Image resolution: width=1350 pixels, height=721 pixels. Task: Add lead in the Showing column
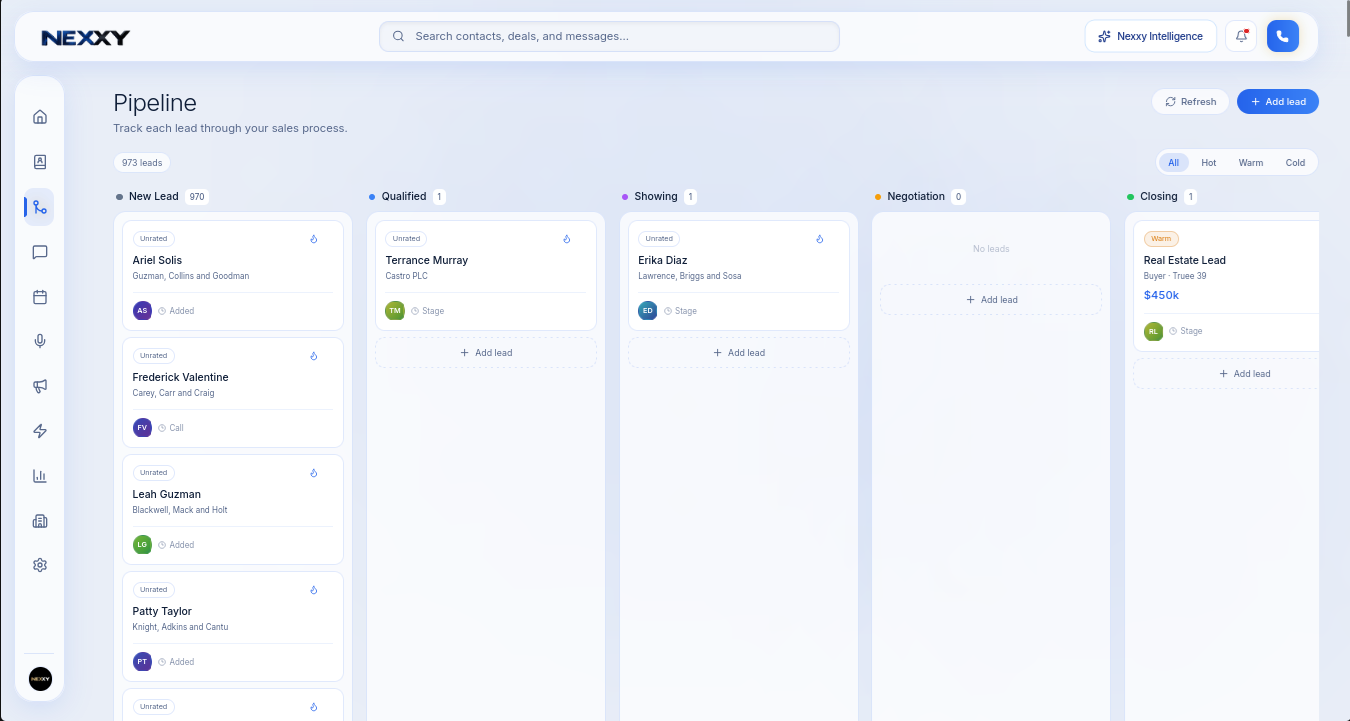[739, 353]
